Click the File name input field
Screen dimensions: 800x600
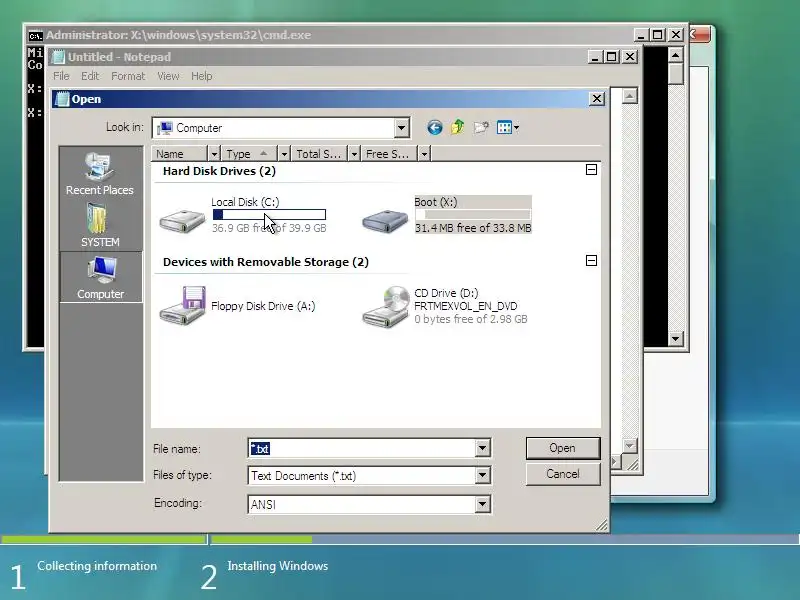tap(362, 448)
